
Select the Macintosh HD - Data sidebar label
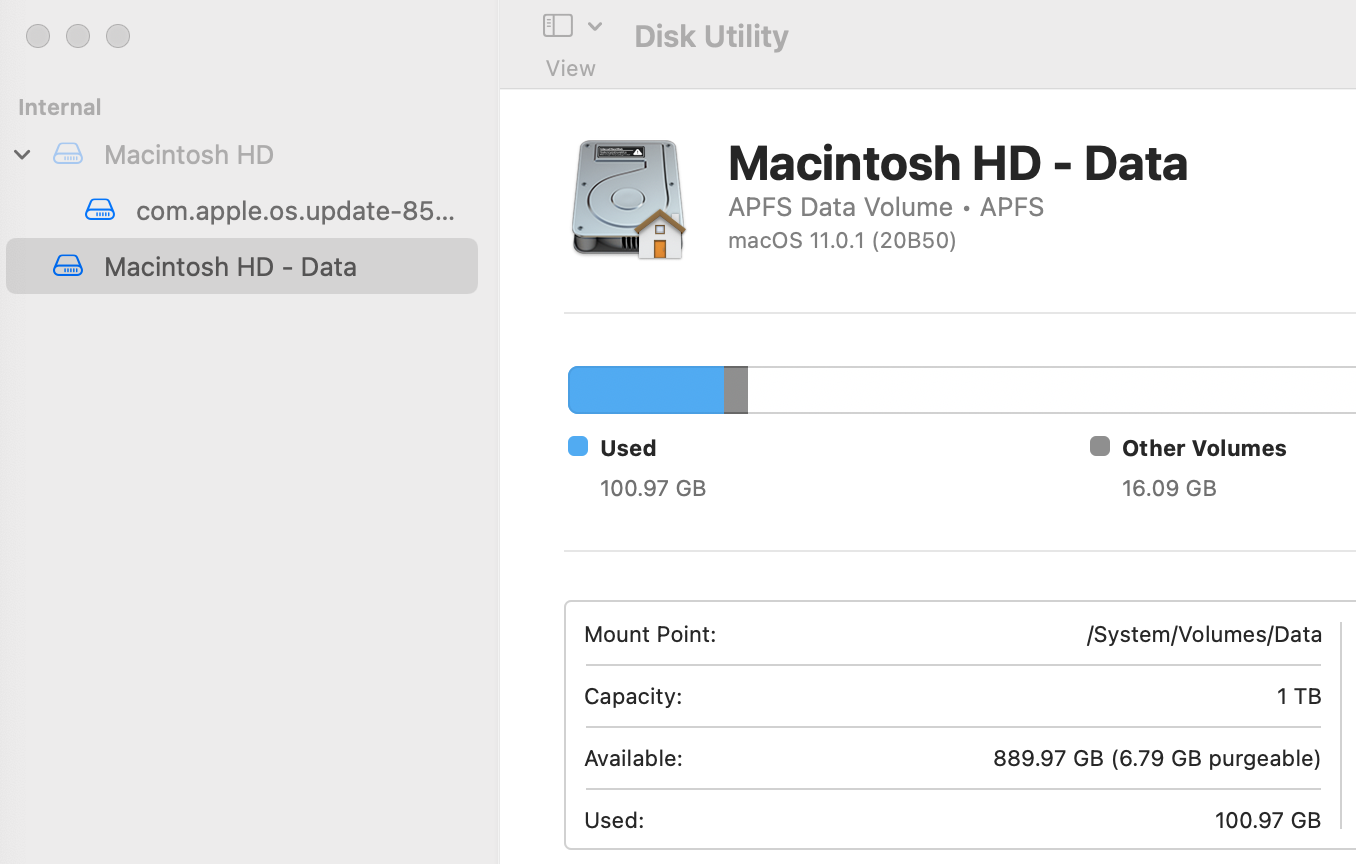(x=230, y=266)
